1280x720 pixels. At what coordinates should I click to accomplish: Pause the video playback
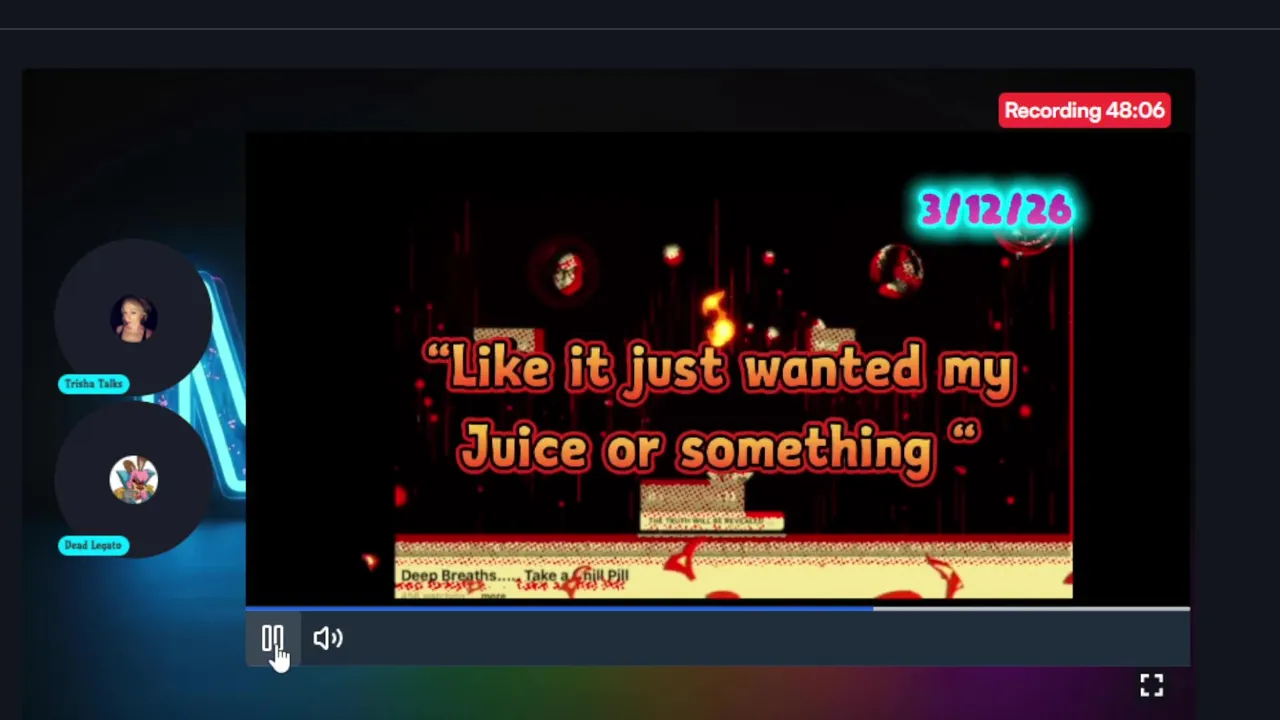(x=272, y=638)
